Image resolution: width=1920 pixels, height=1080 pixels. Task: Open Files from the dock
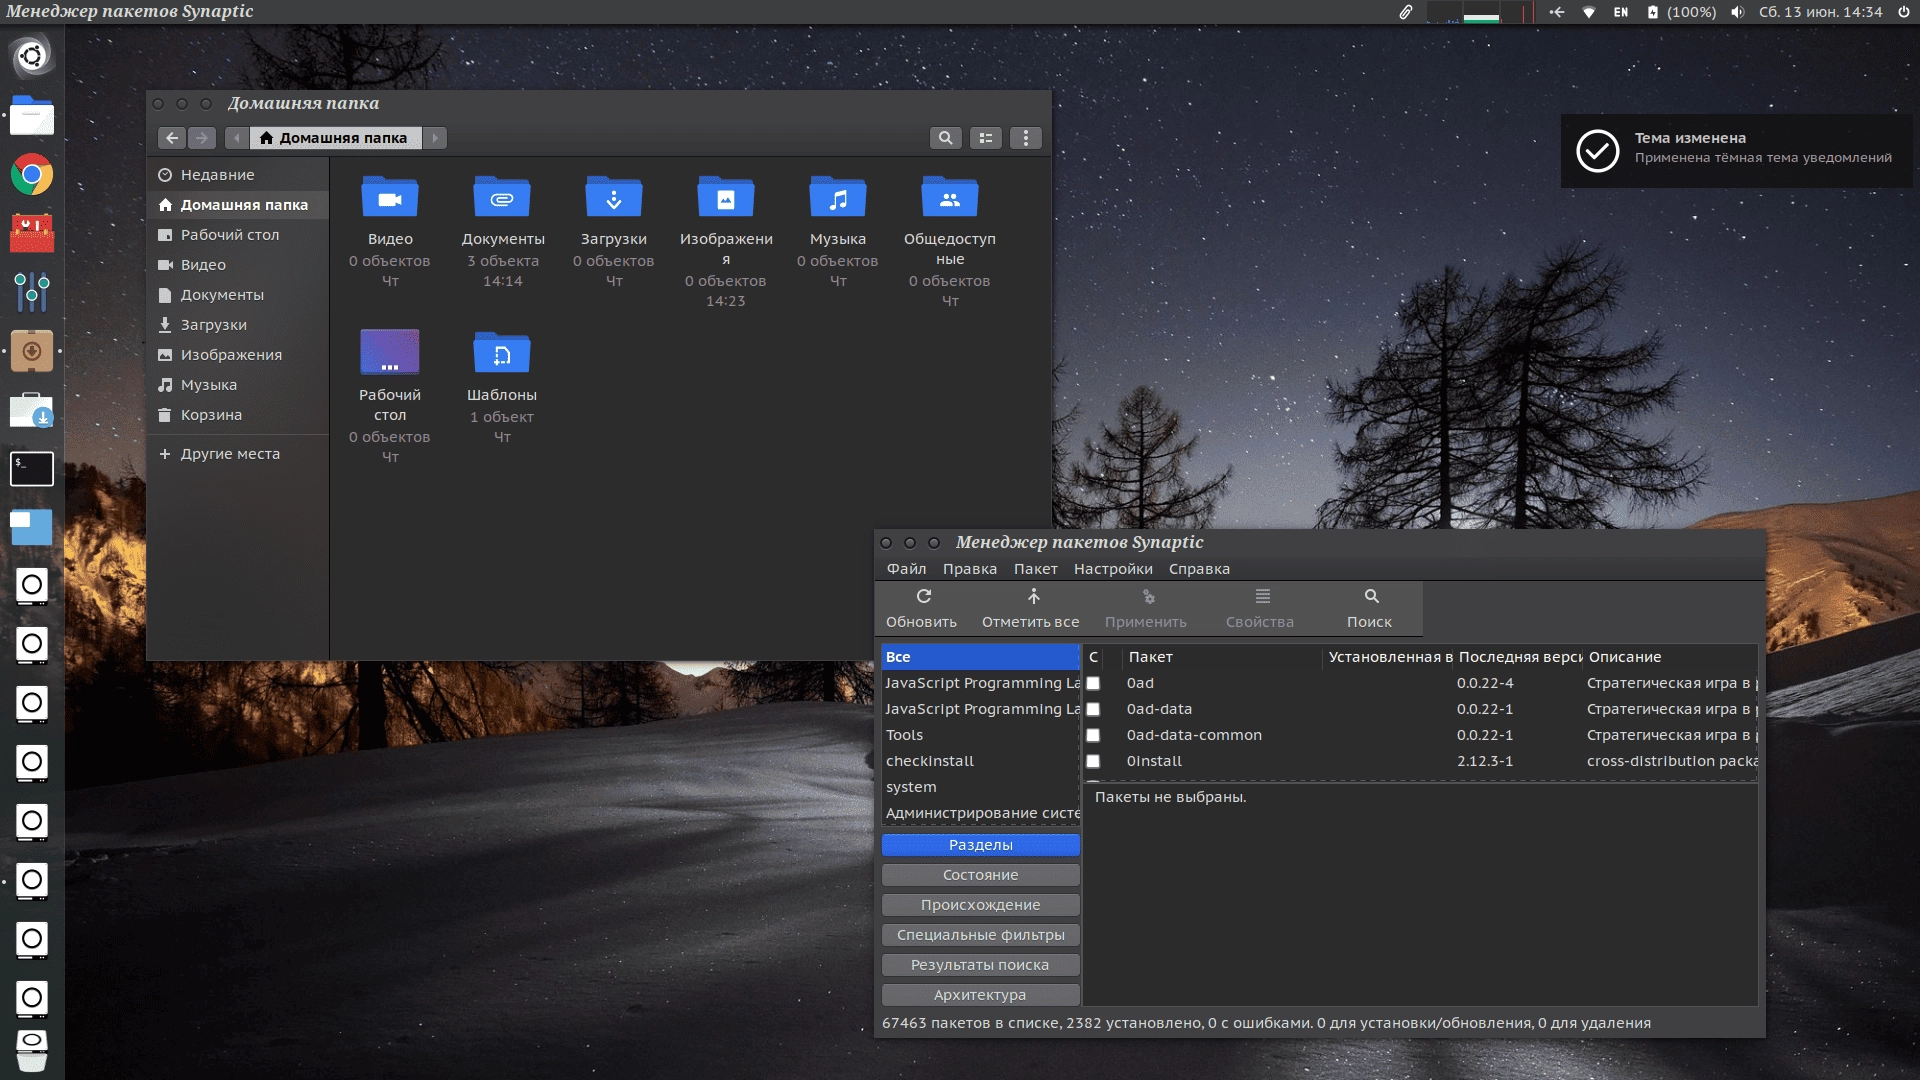(32, 116)
